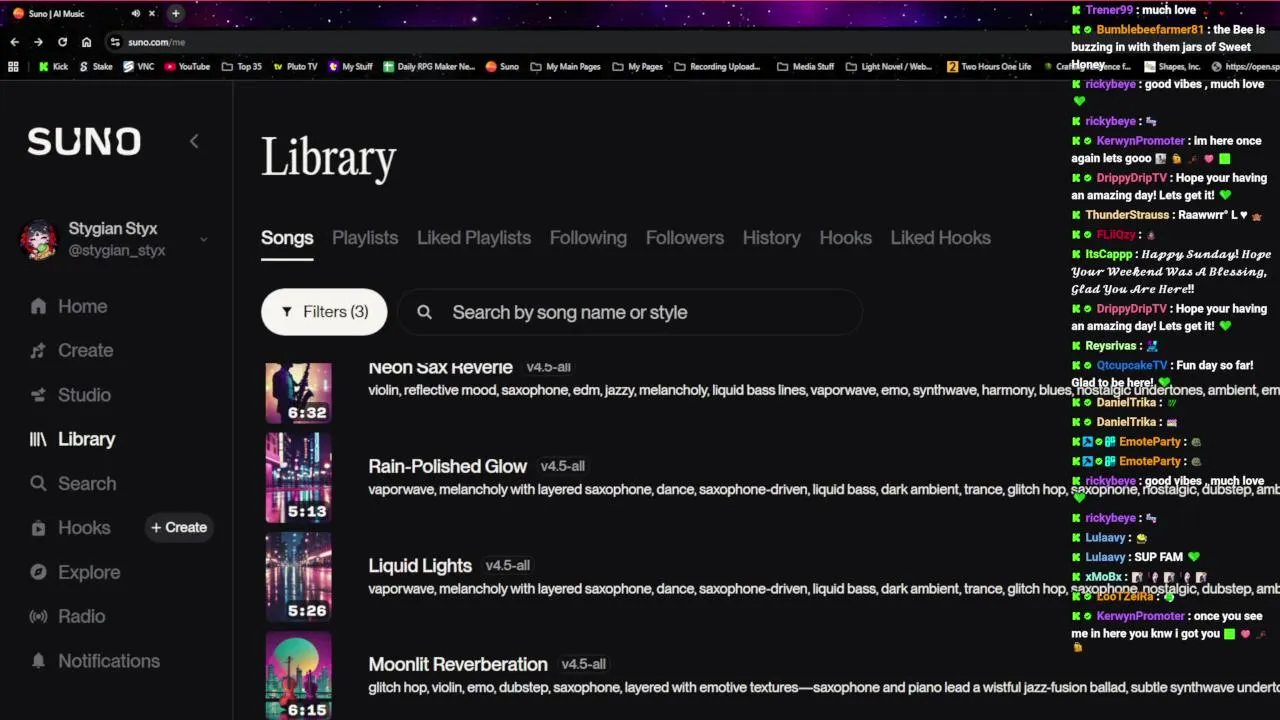
Task: Expand the Top 35 bookmark folder
Action: [x=242, y=67]
